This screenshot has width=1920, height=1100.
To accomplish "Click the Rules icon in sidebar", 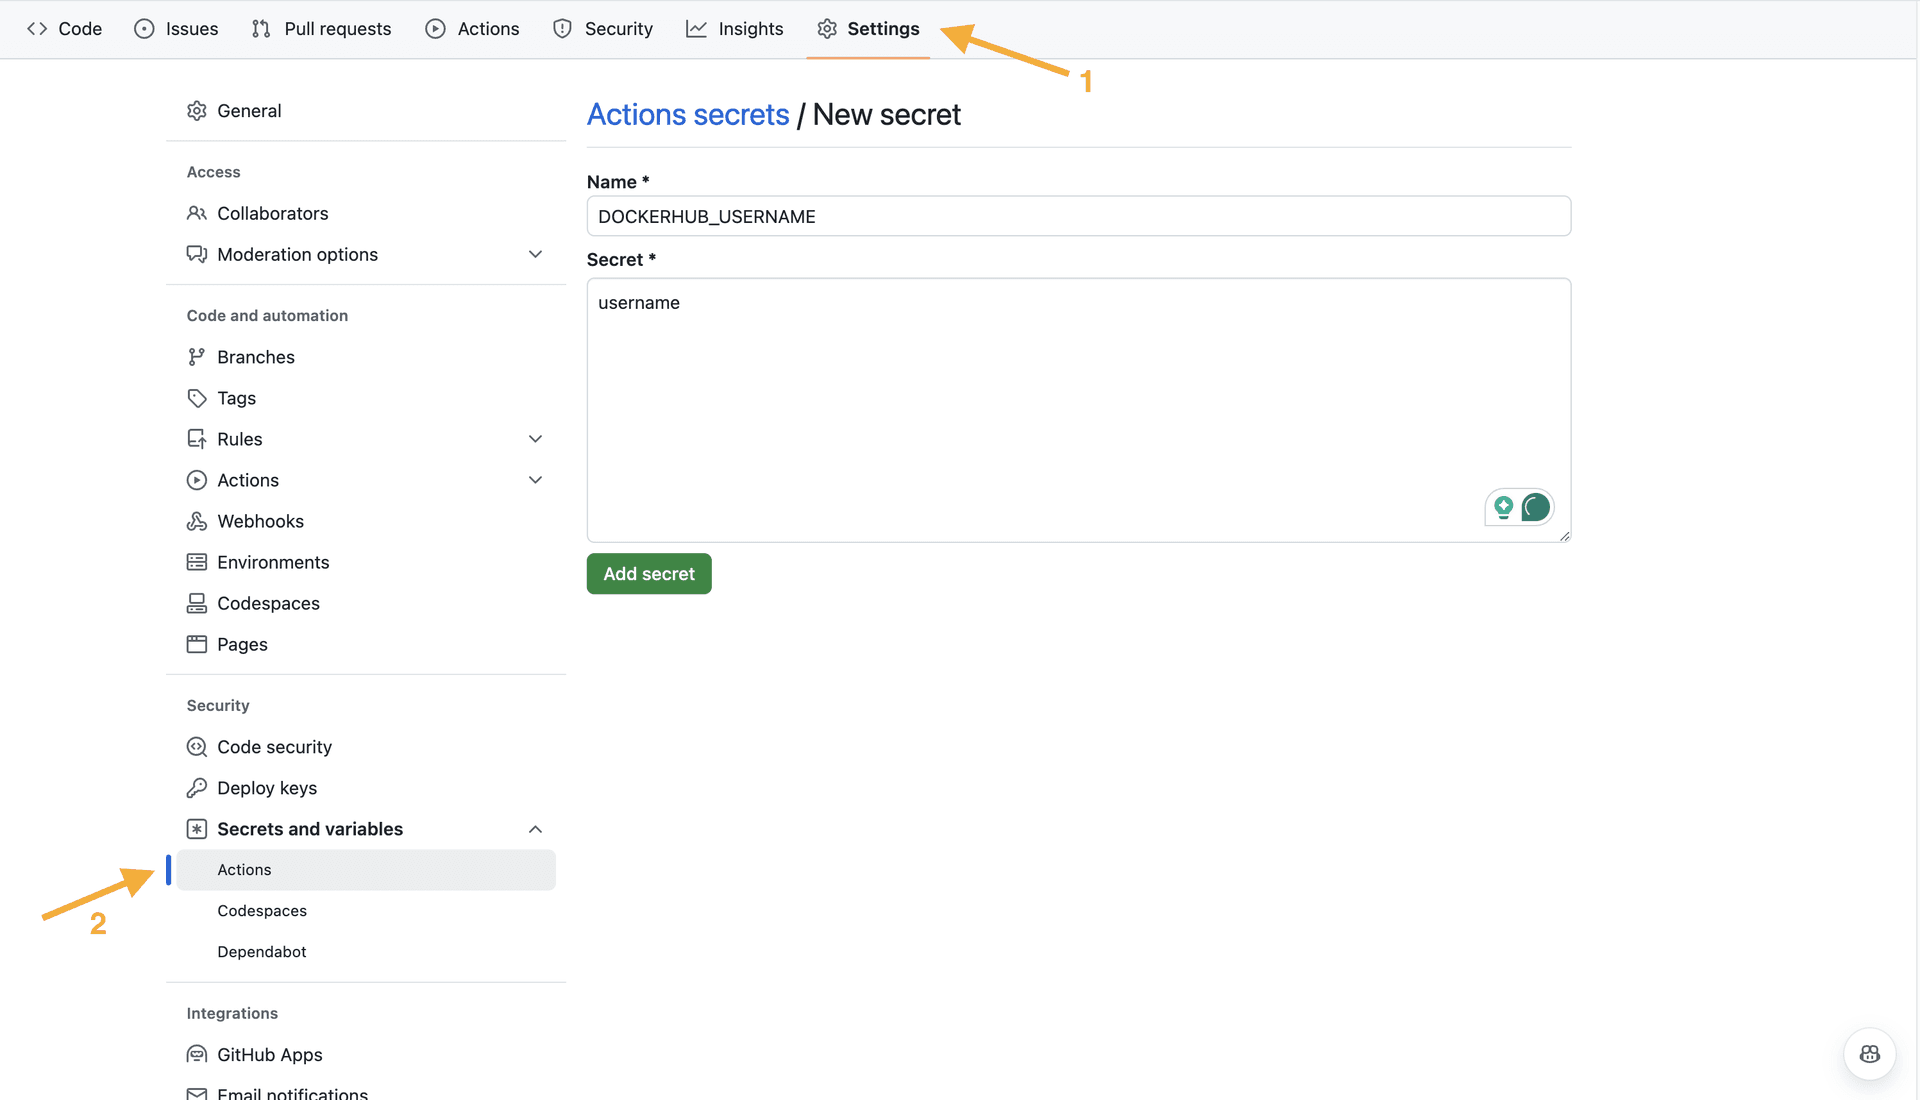I will [197, 439].
